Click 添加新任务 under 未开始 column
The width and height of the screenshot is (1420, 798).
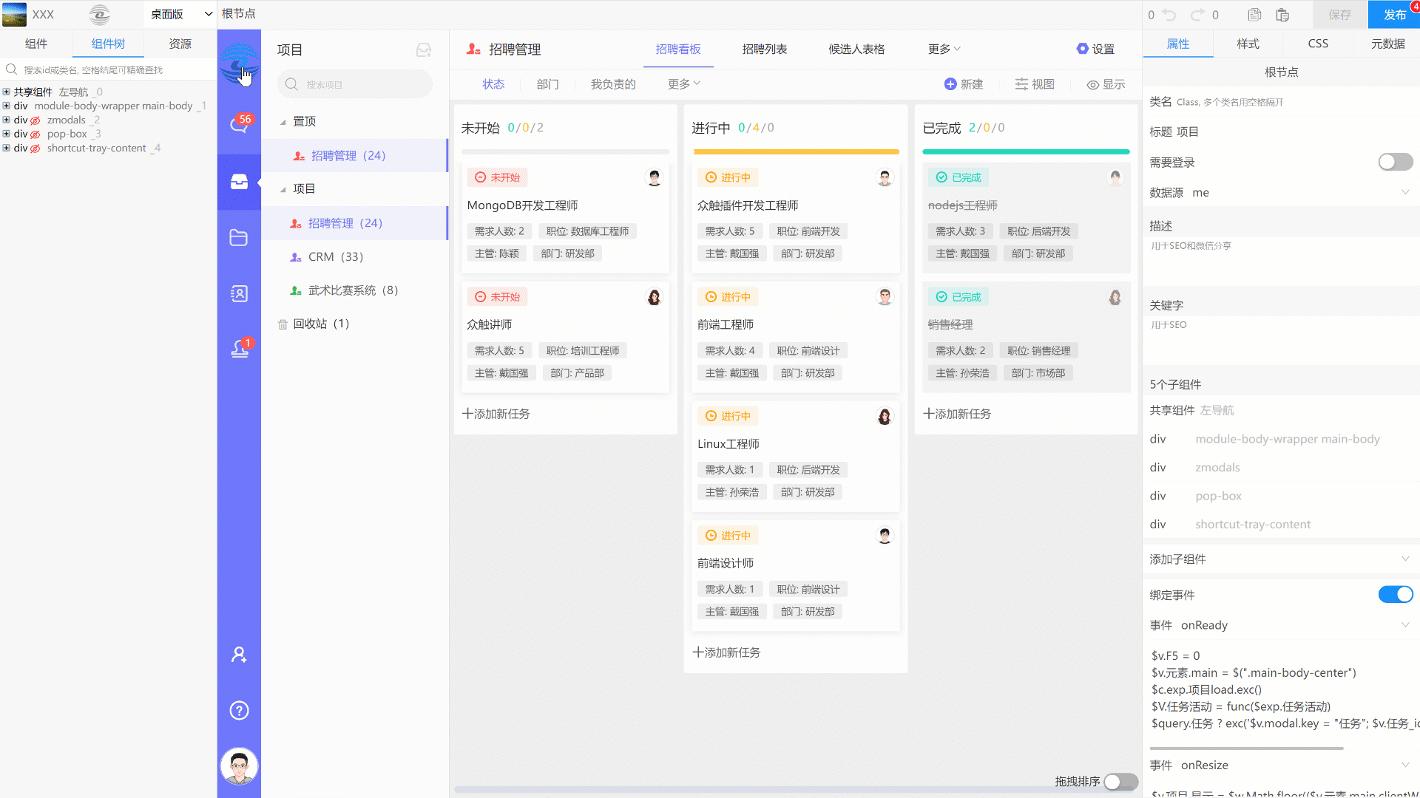pyautogui.click(x=496, y=414)
